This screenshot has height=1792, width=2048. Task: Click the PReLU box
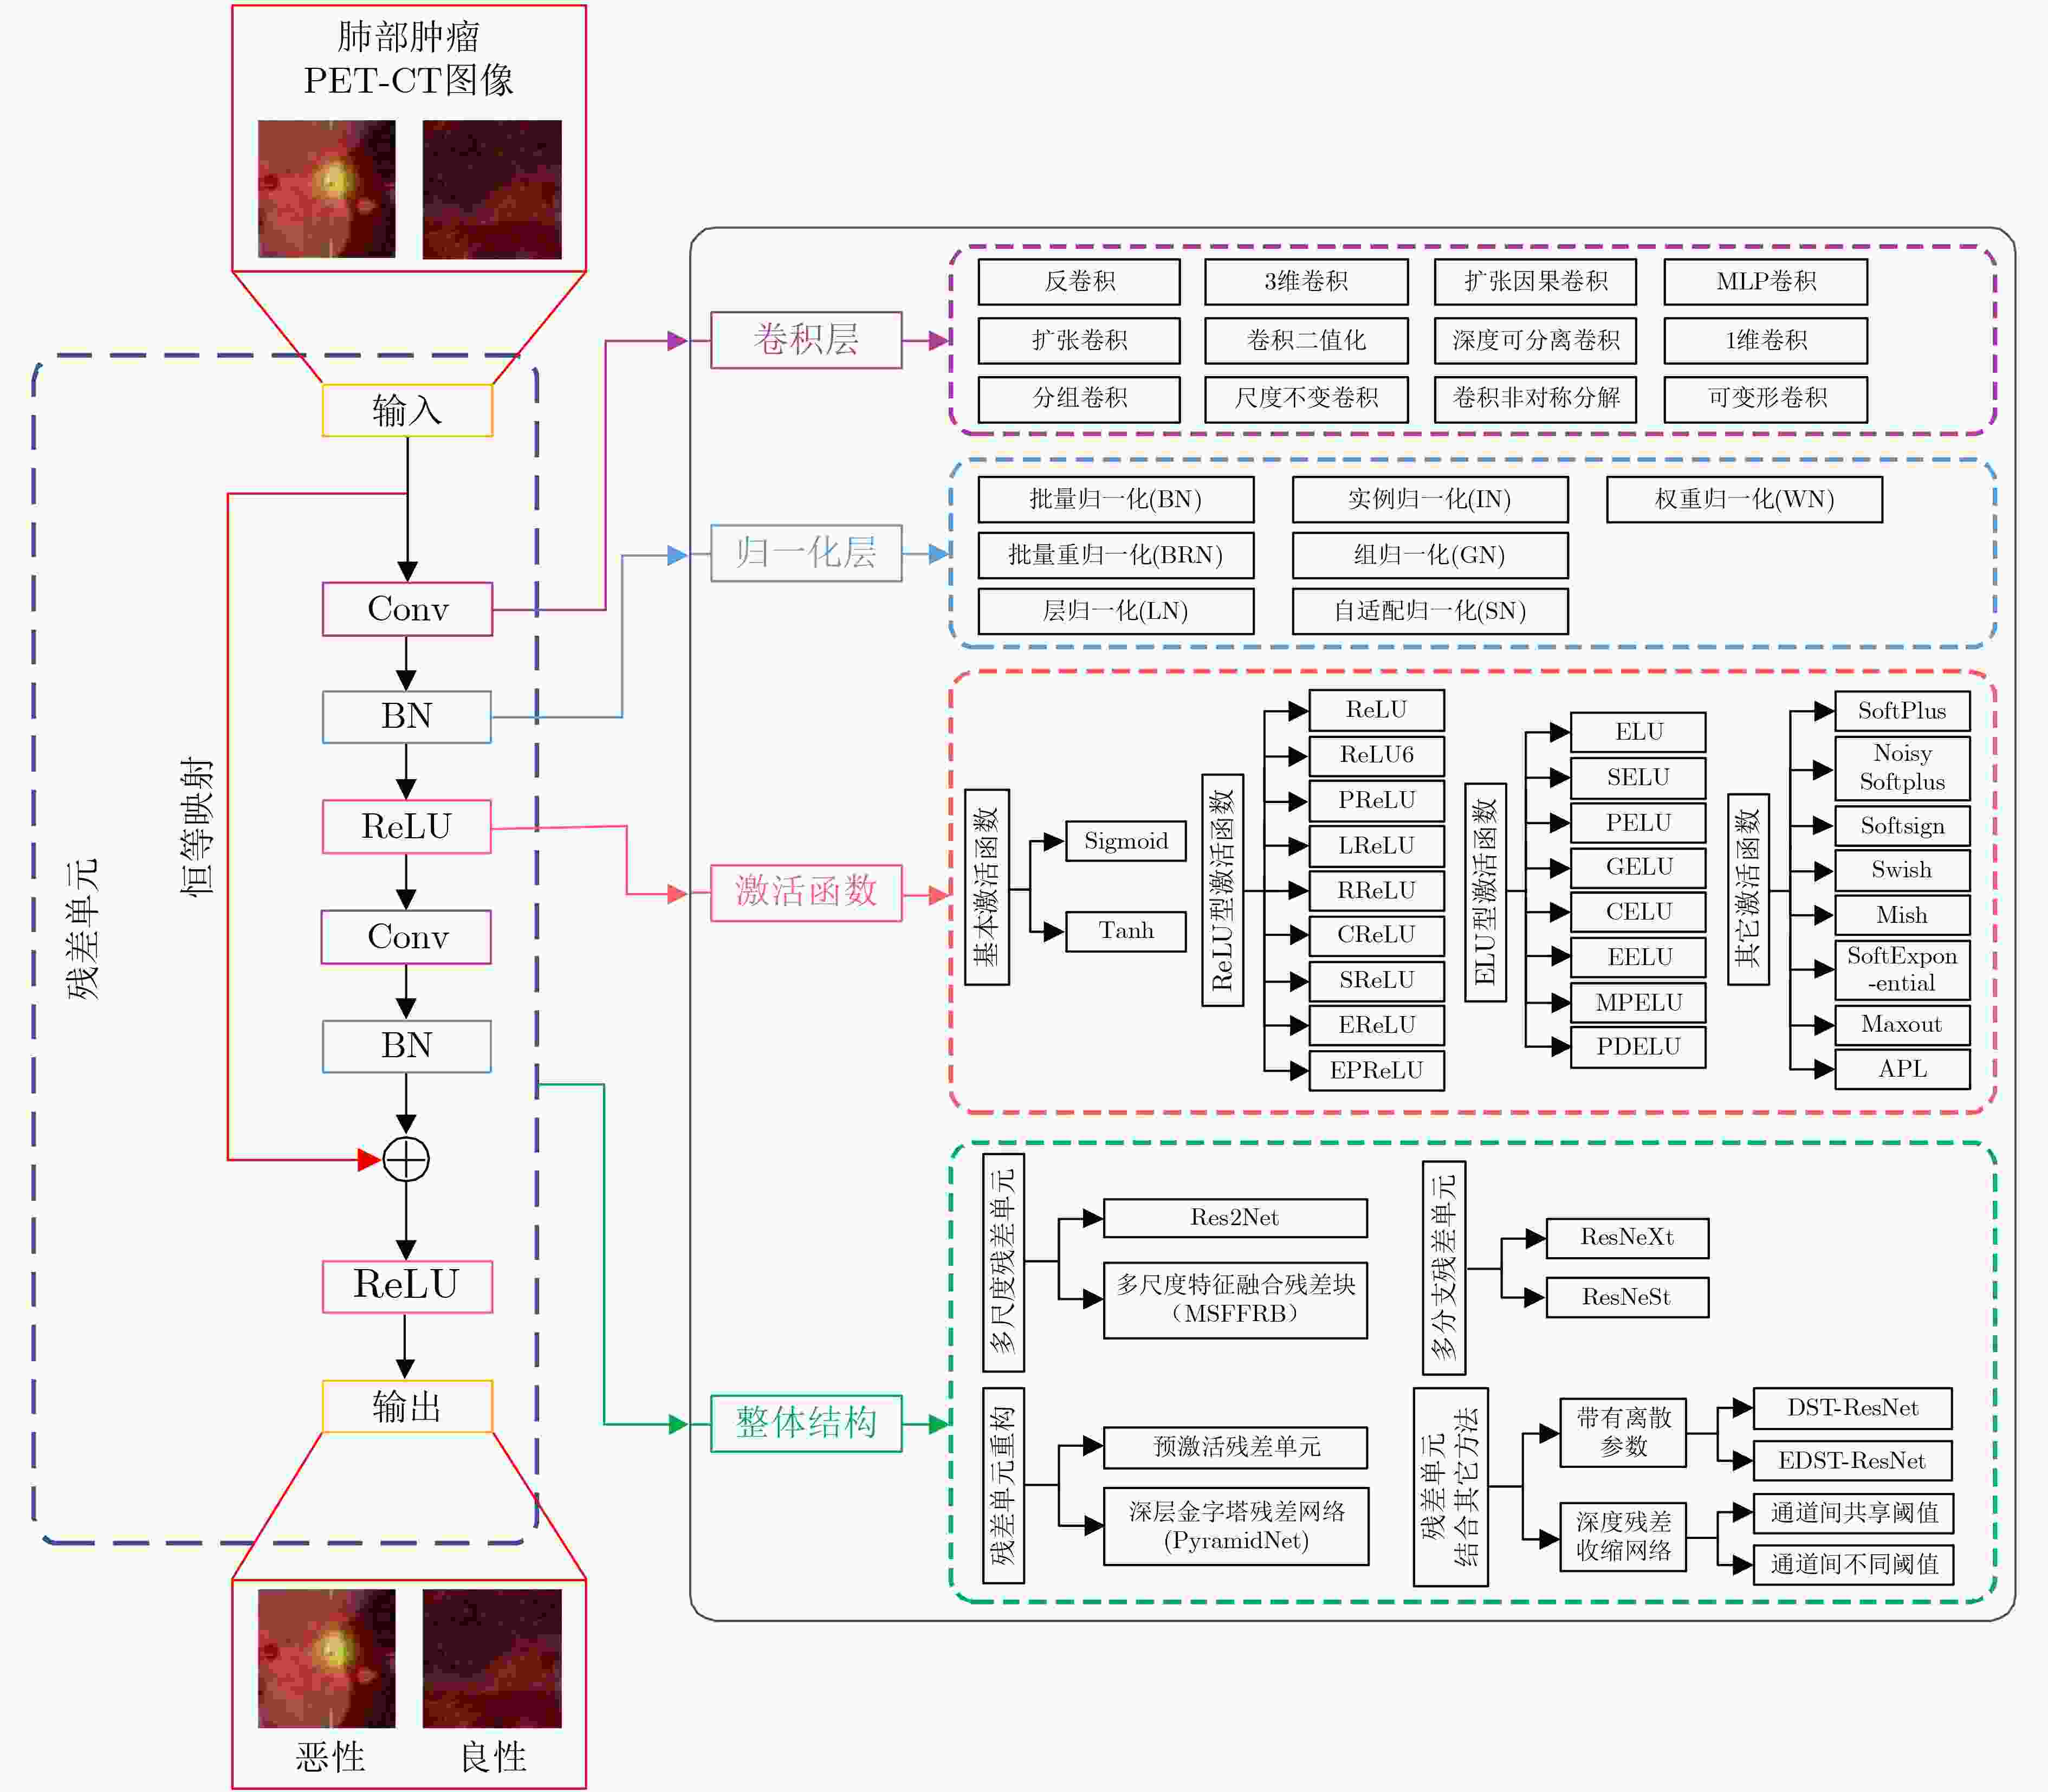tap(1376, 800)
